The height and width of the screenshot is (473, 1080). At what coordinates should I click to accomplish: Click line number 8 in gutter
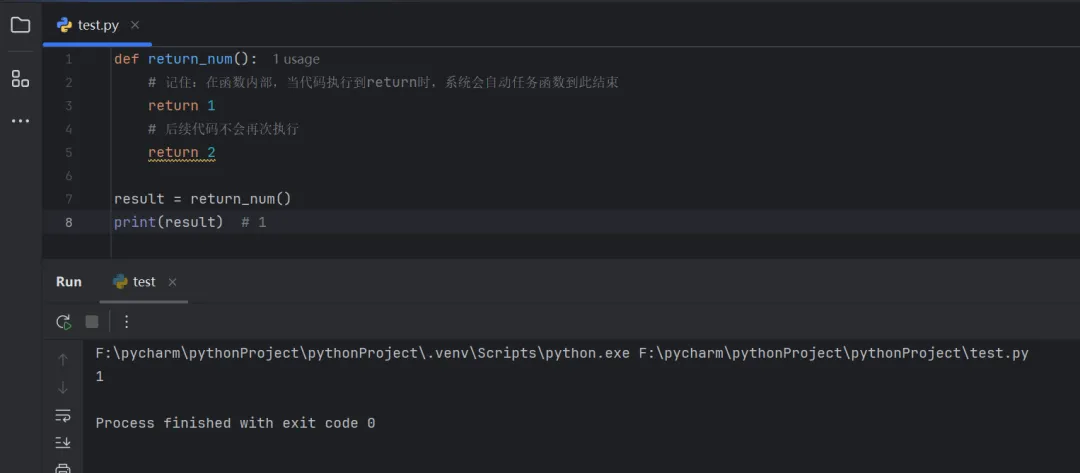[x=68, y=222]
